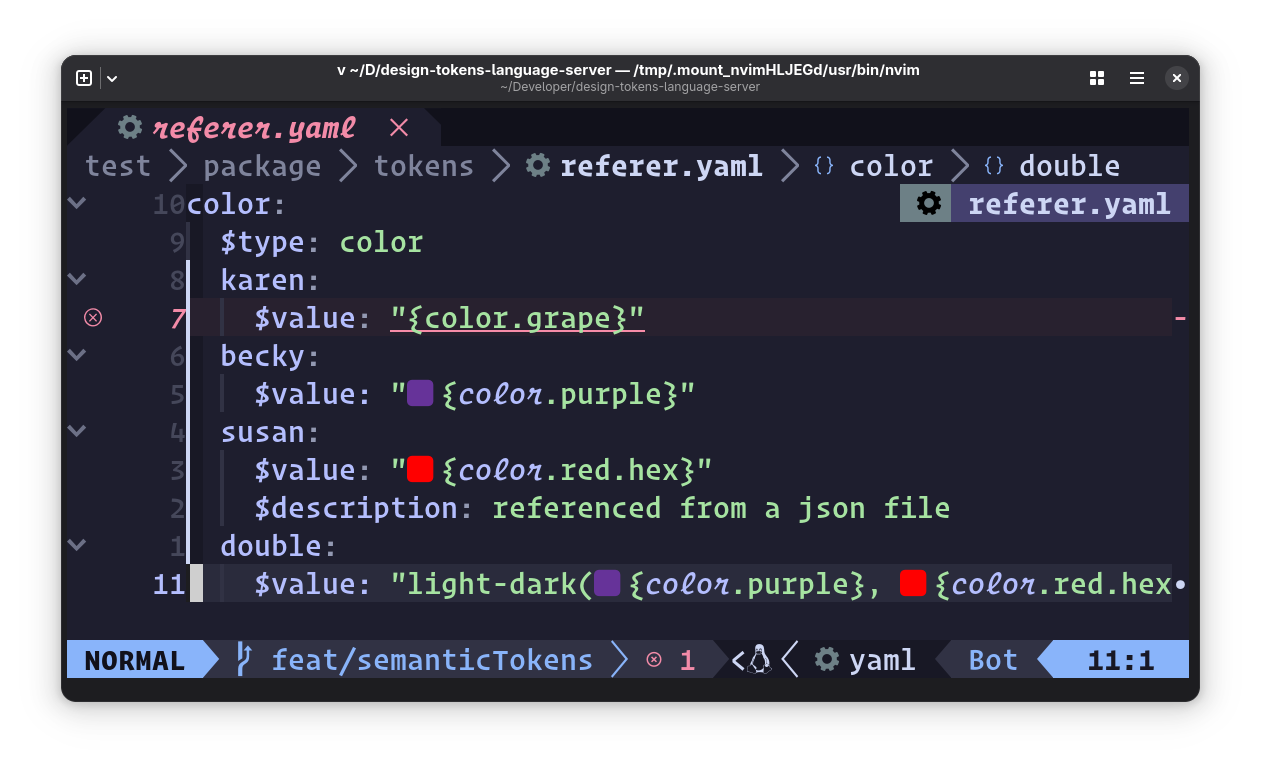Click the yaml filetype gear in the statusline
This screenshot has width=1261, height=769.
pos(826,659)
